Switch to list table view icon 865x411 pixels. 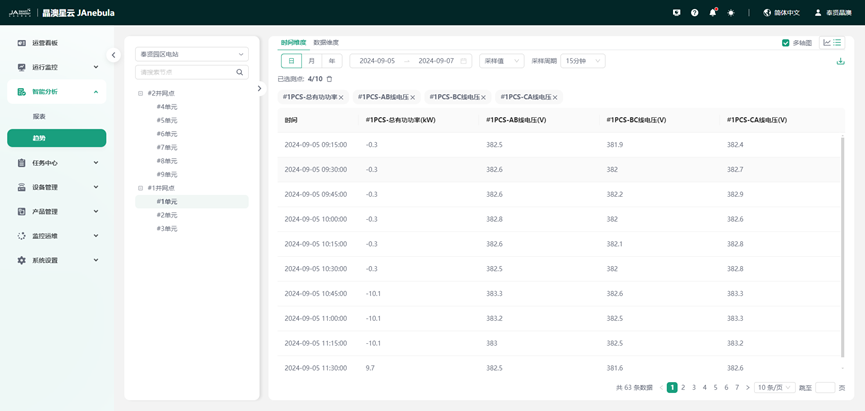(x=838, y=43)
